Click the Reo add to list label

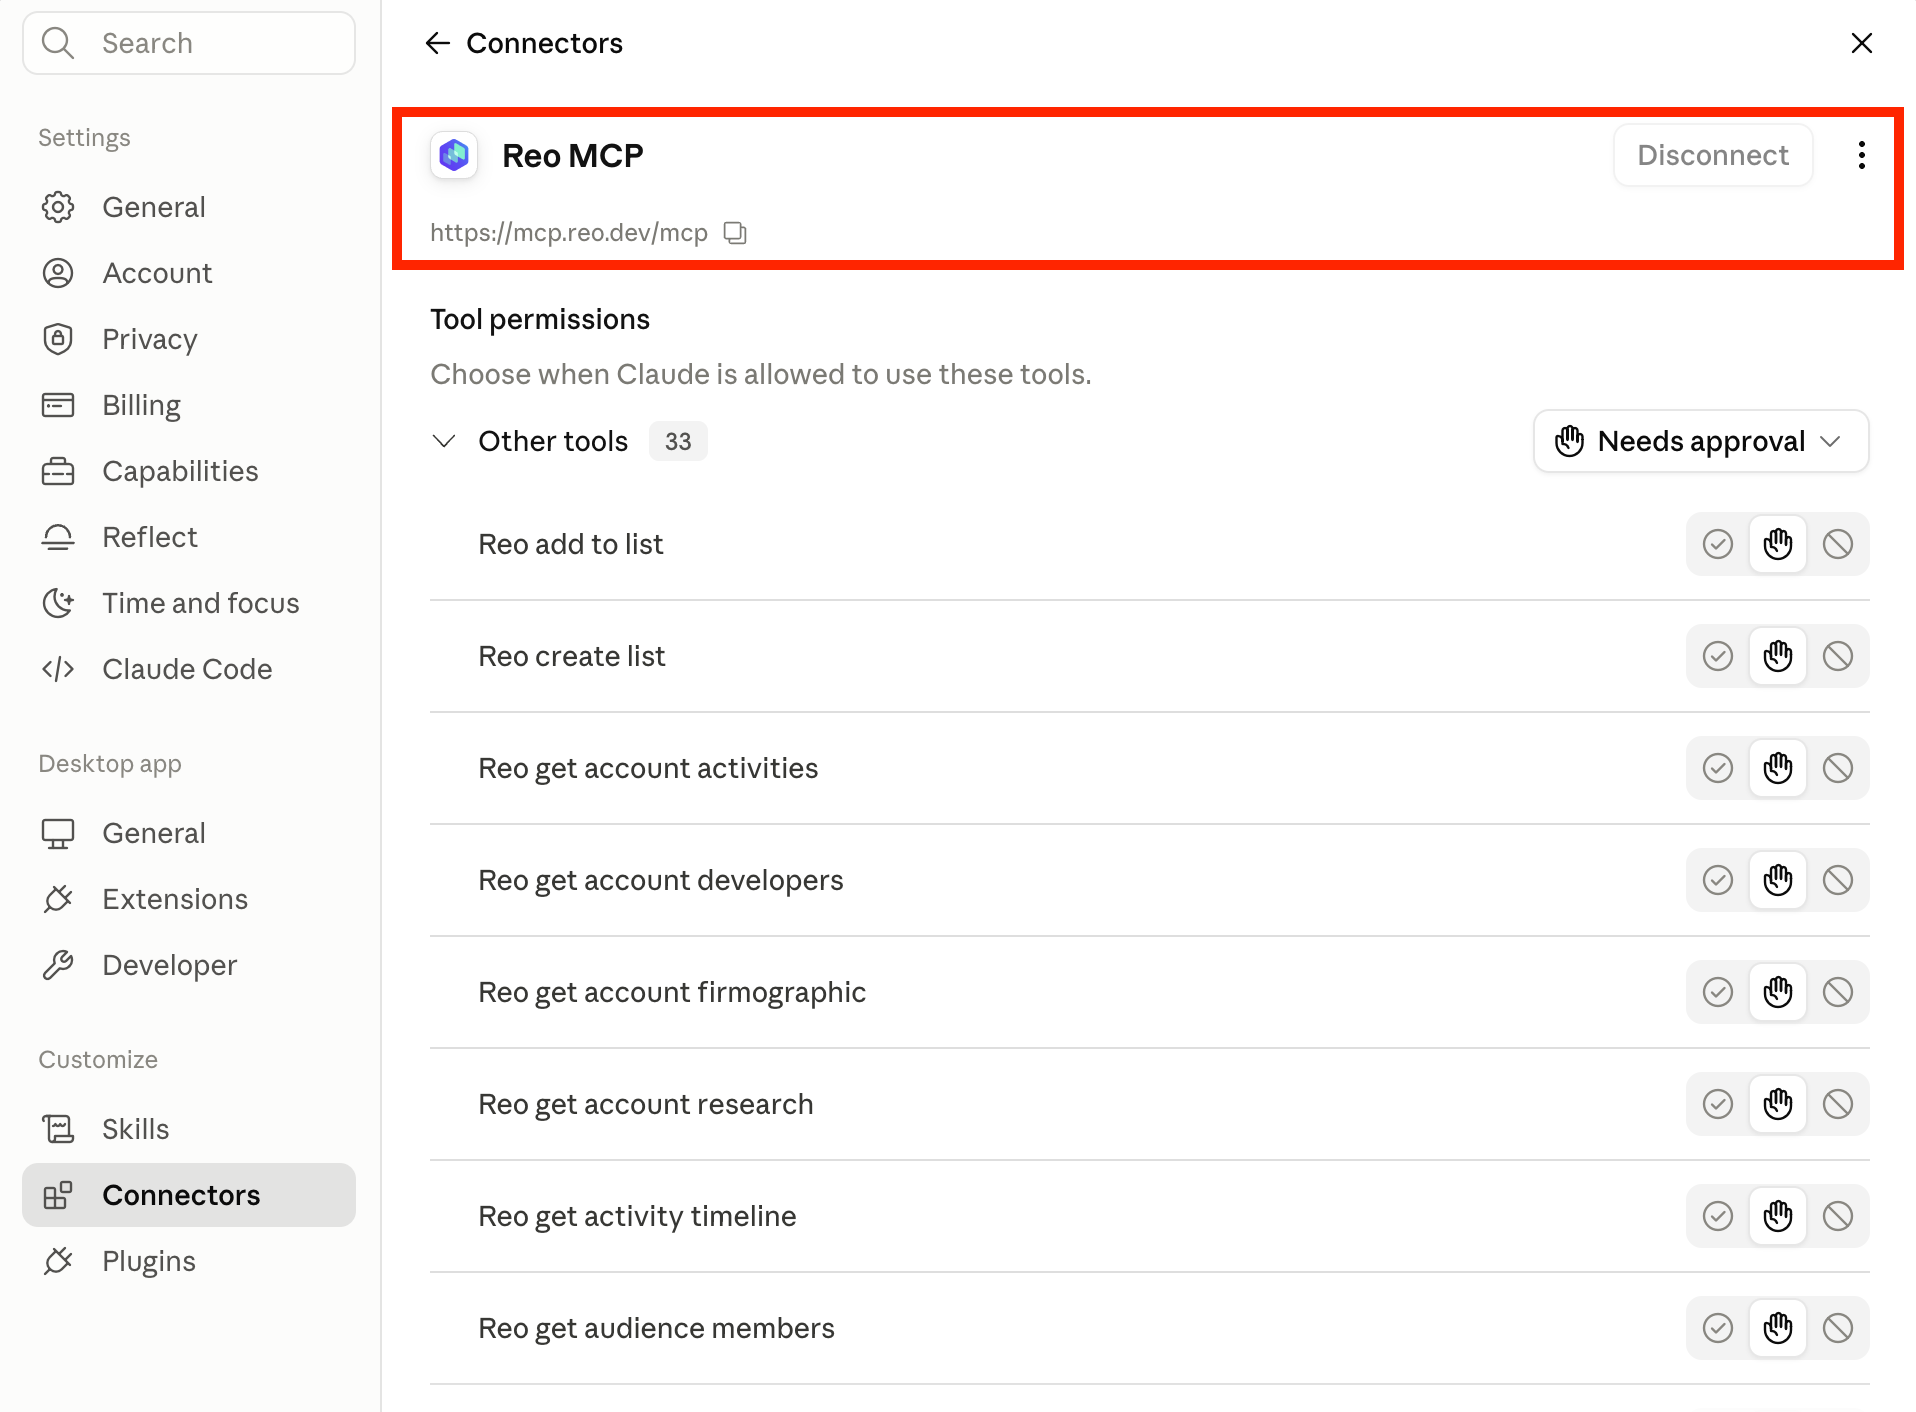pyautogui.click(x=571, y=544)
